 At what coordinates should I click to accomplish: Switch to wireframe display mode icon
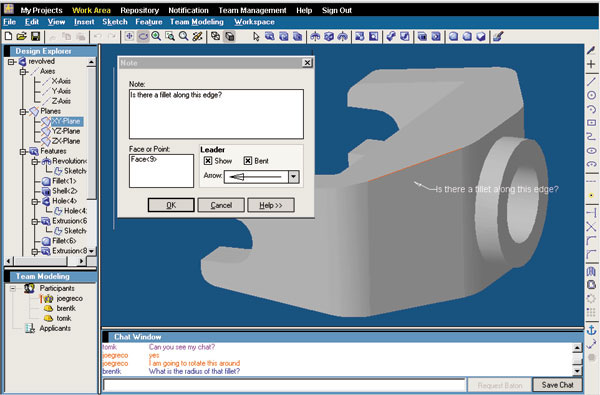(216, 36)
